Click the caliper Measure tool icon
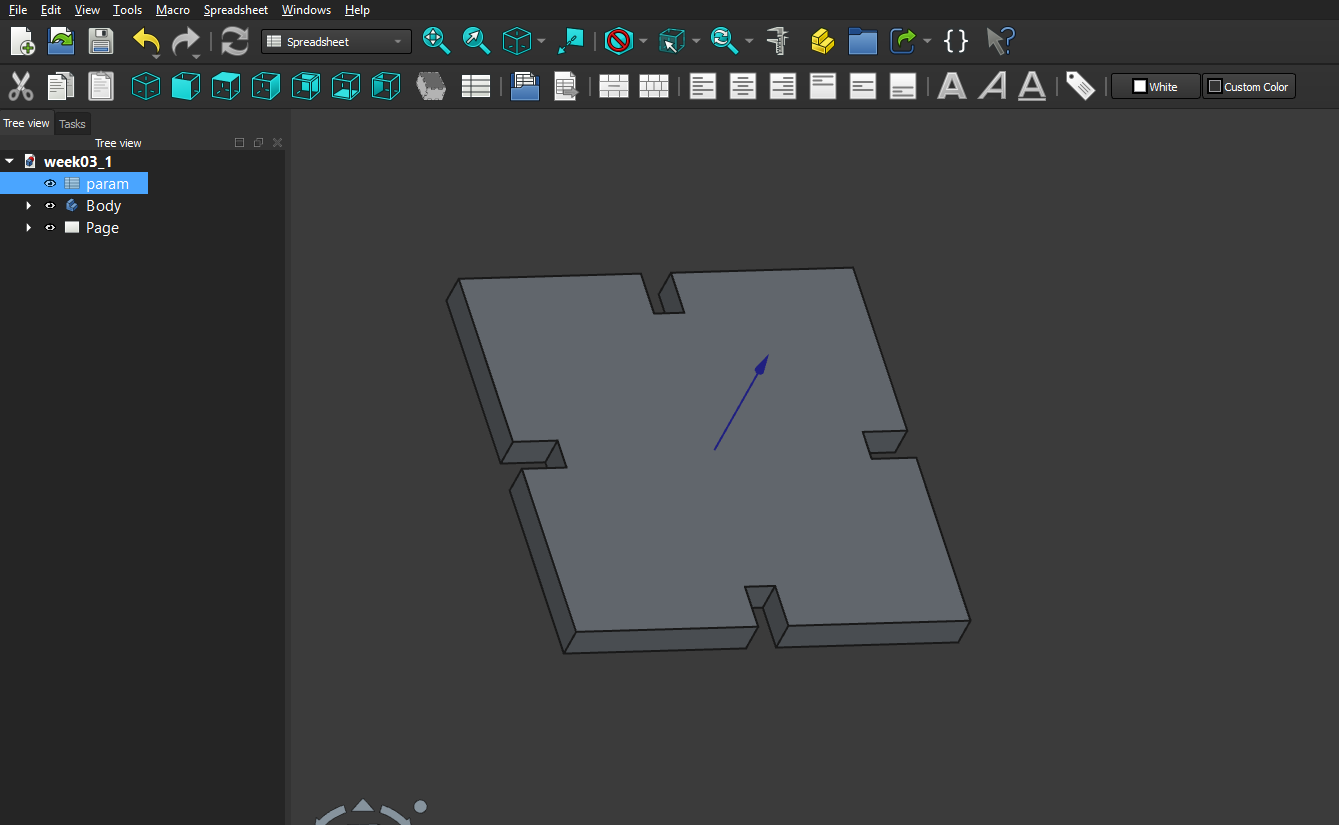The width and height of the screenshot is (1339, 825). click(x=777, y=41)
